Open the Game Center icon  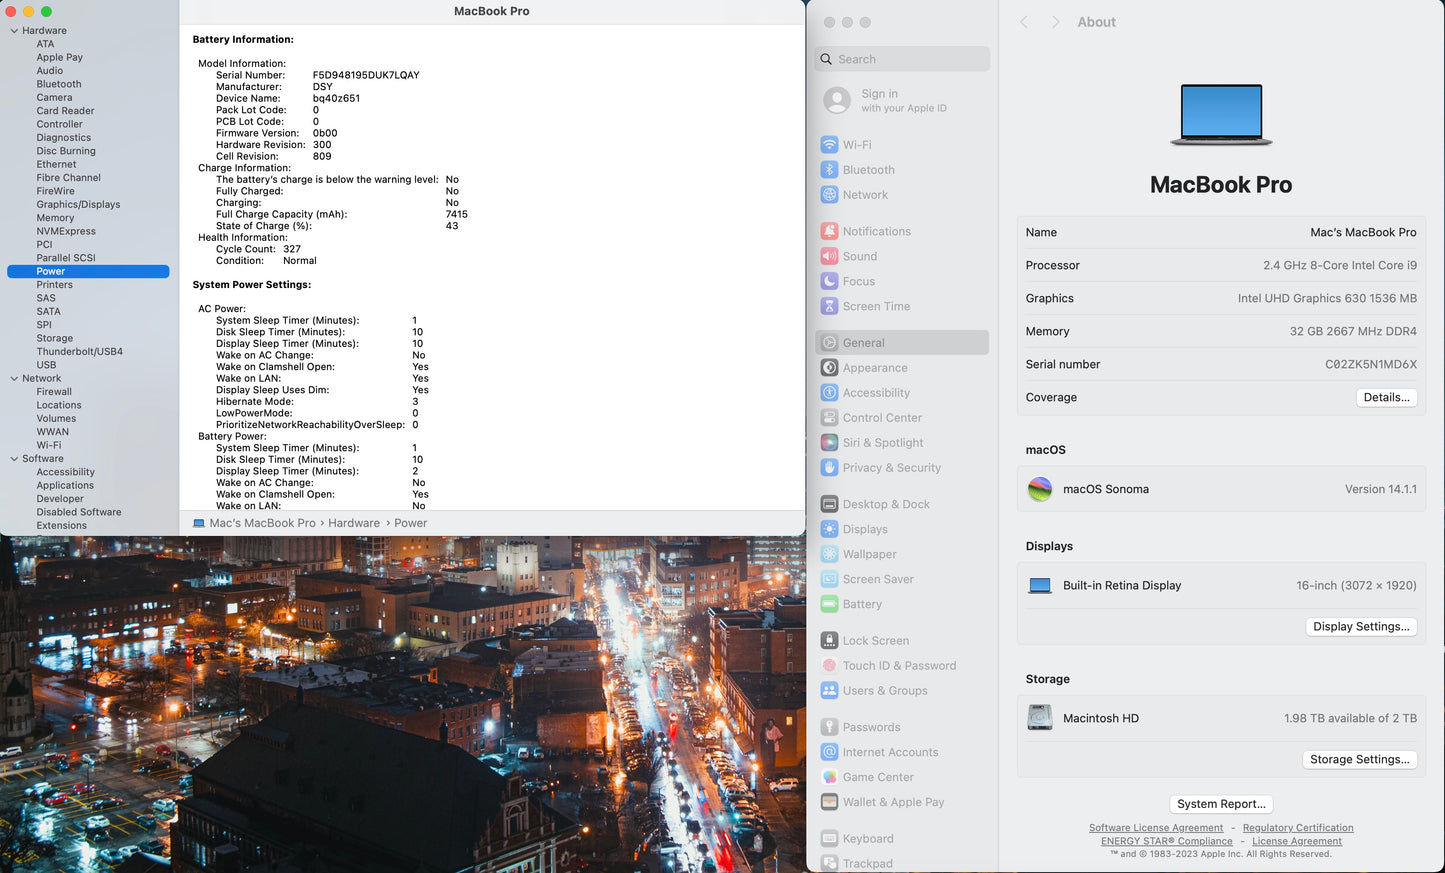[829, 777]
